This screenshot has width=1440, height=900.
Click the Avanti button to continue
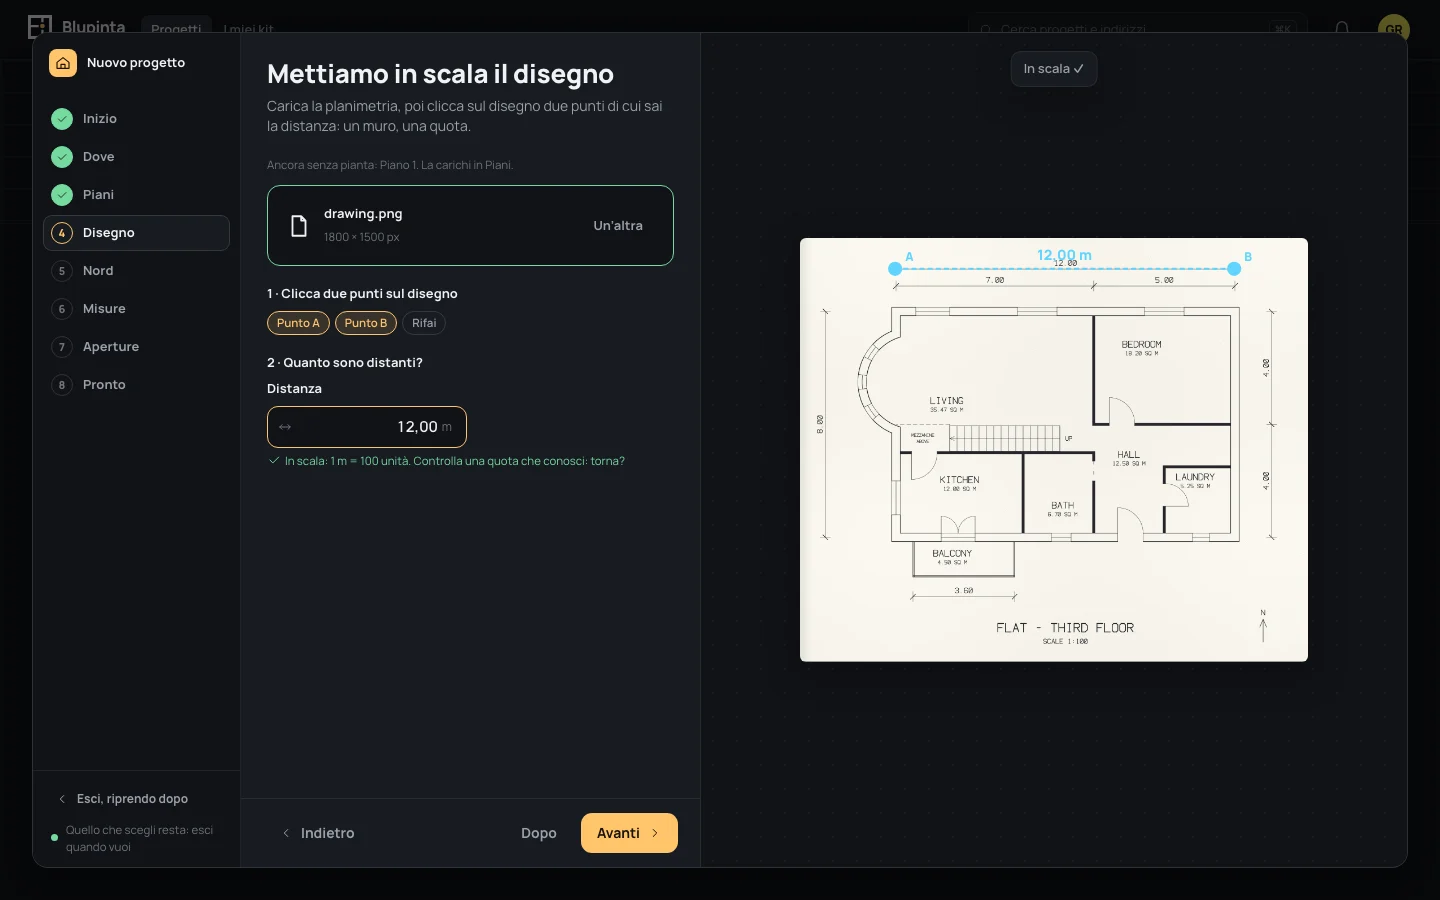coord(629,833)
